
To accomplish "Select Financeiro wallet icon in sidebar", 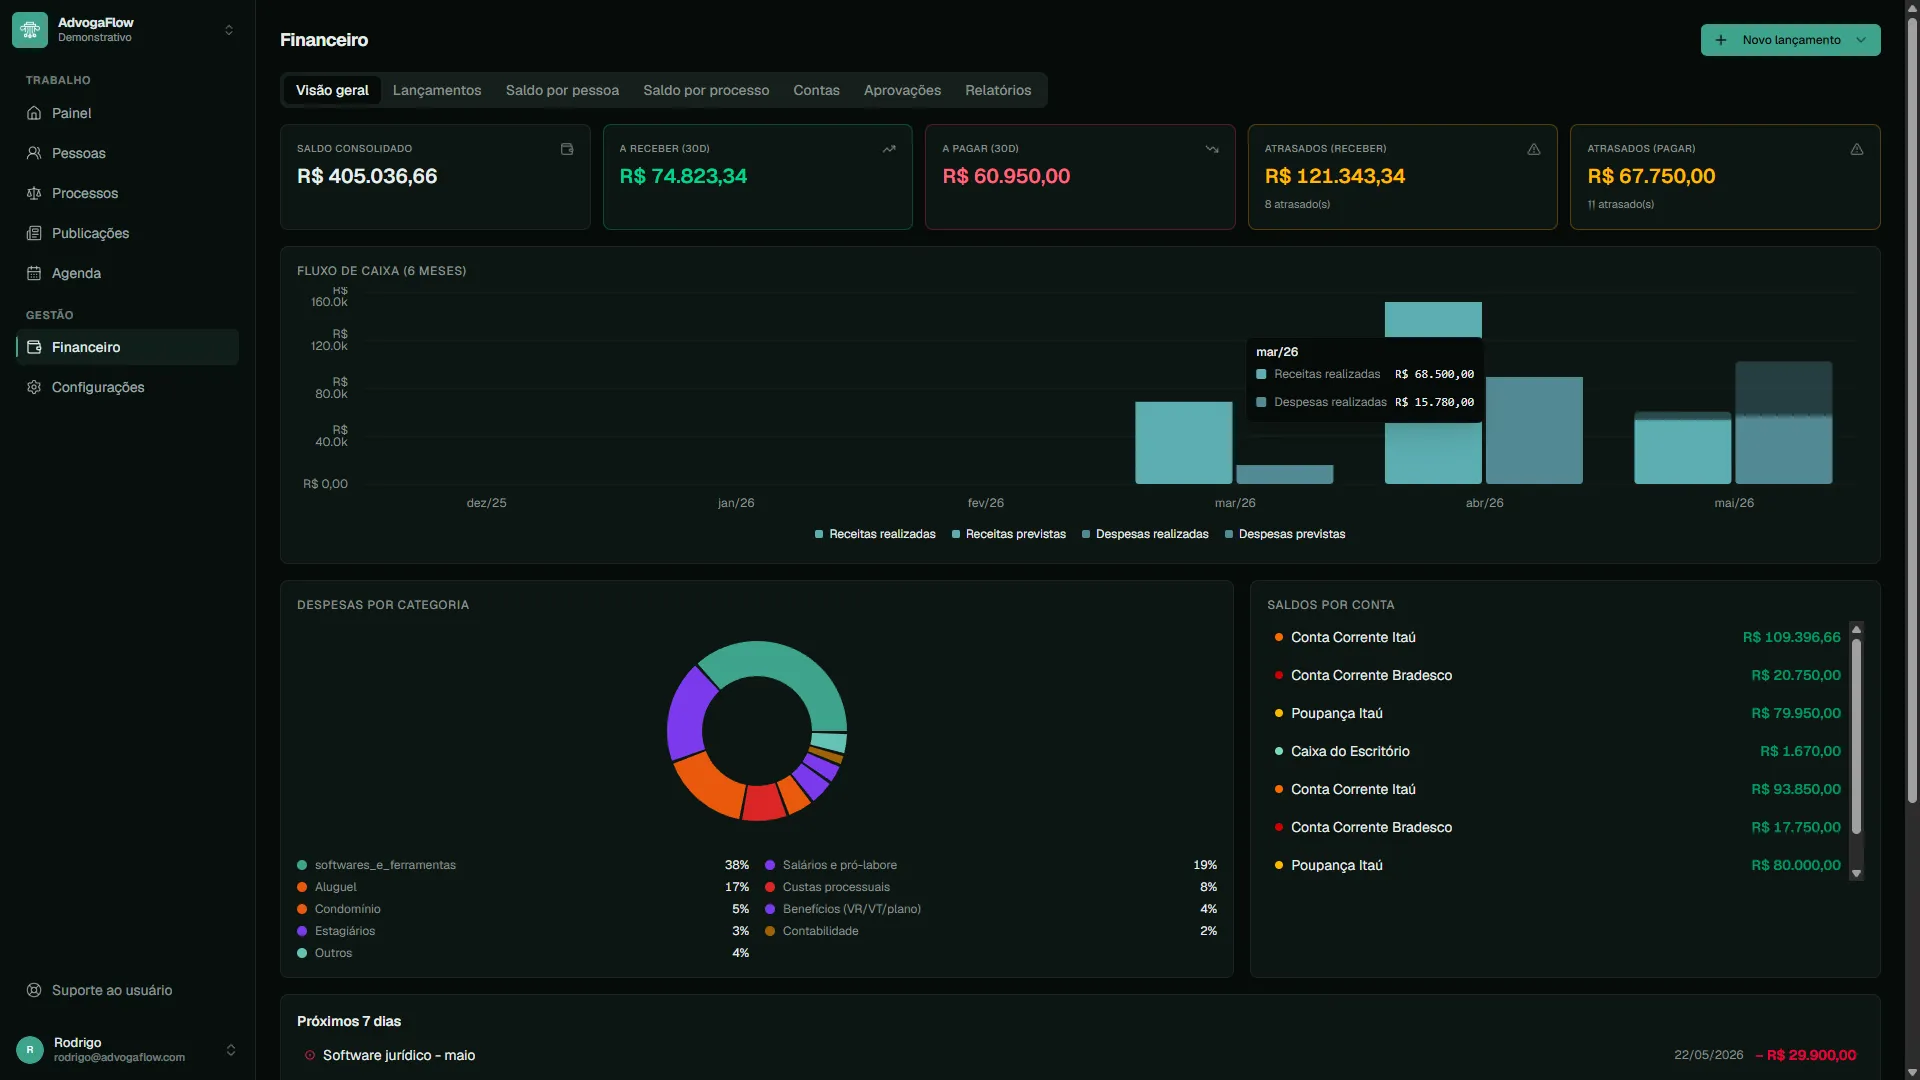I will coord(34,347).
